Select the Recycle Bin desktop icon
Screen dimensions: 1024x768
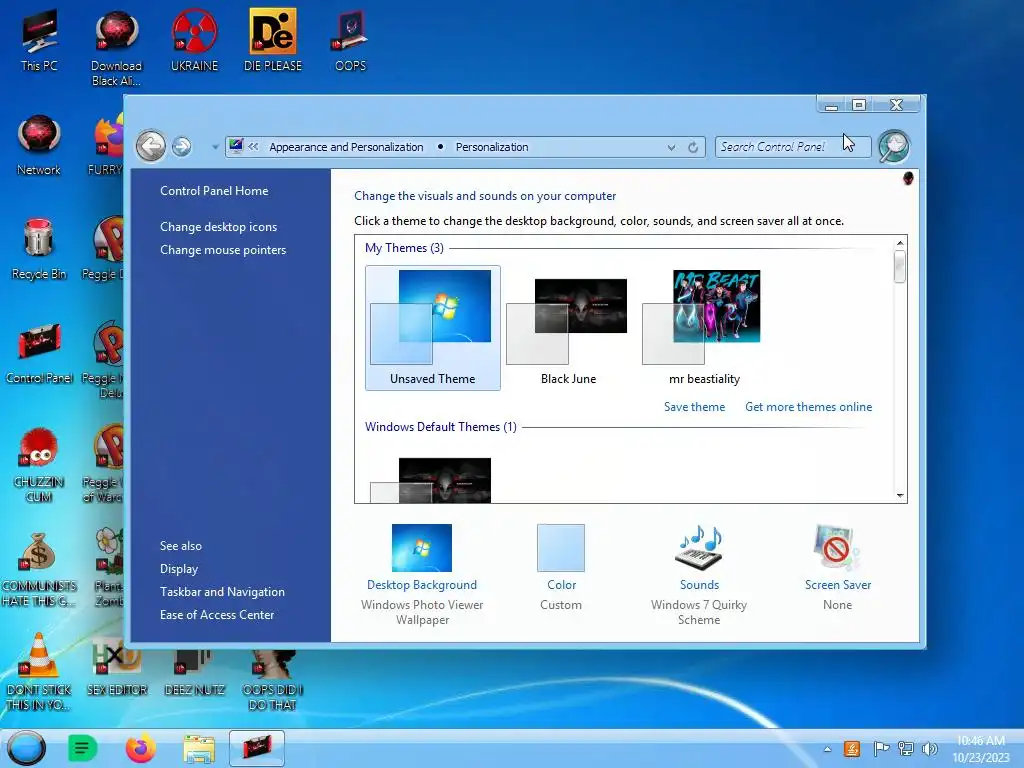point(39,249)
